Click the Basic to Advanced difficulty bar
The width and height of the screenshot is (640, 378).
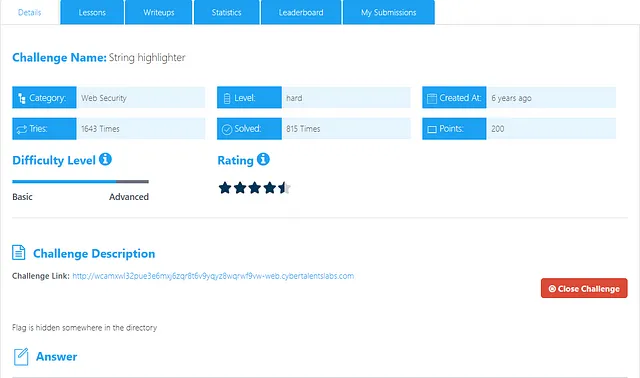(x=80, y=182)
